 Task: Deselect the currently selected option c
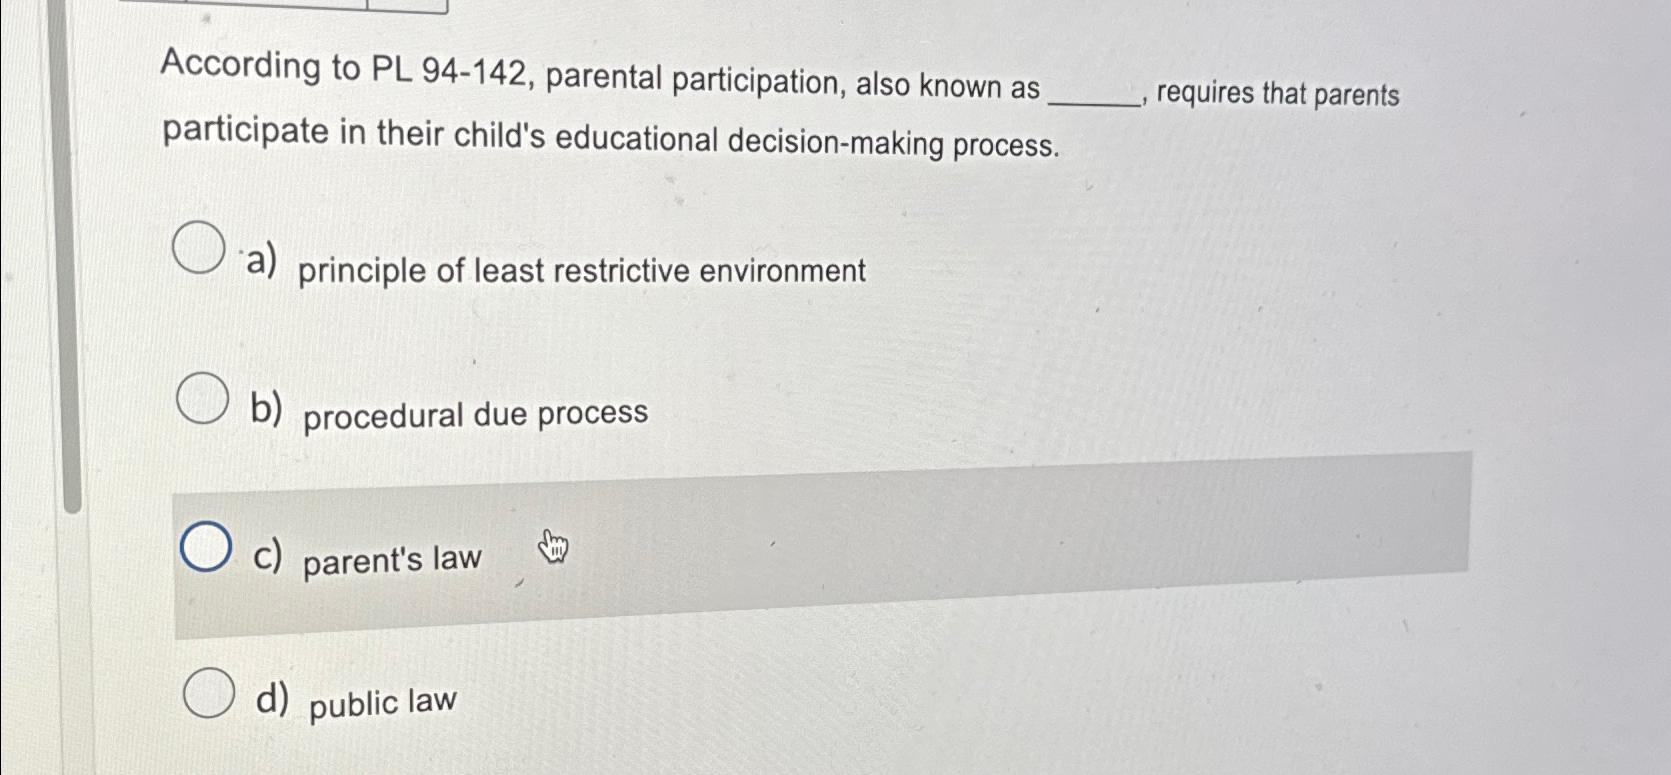click(x=207, y=546)
